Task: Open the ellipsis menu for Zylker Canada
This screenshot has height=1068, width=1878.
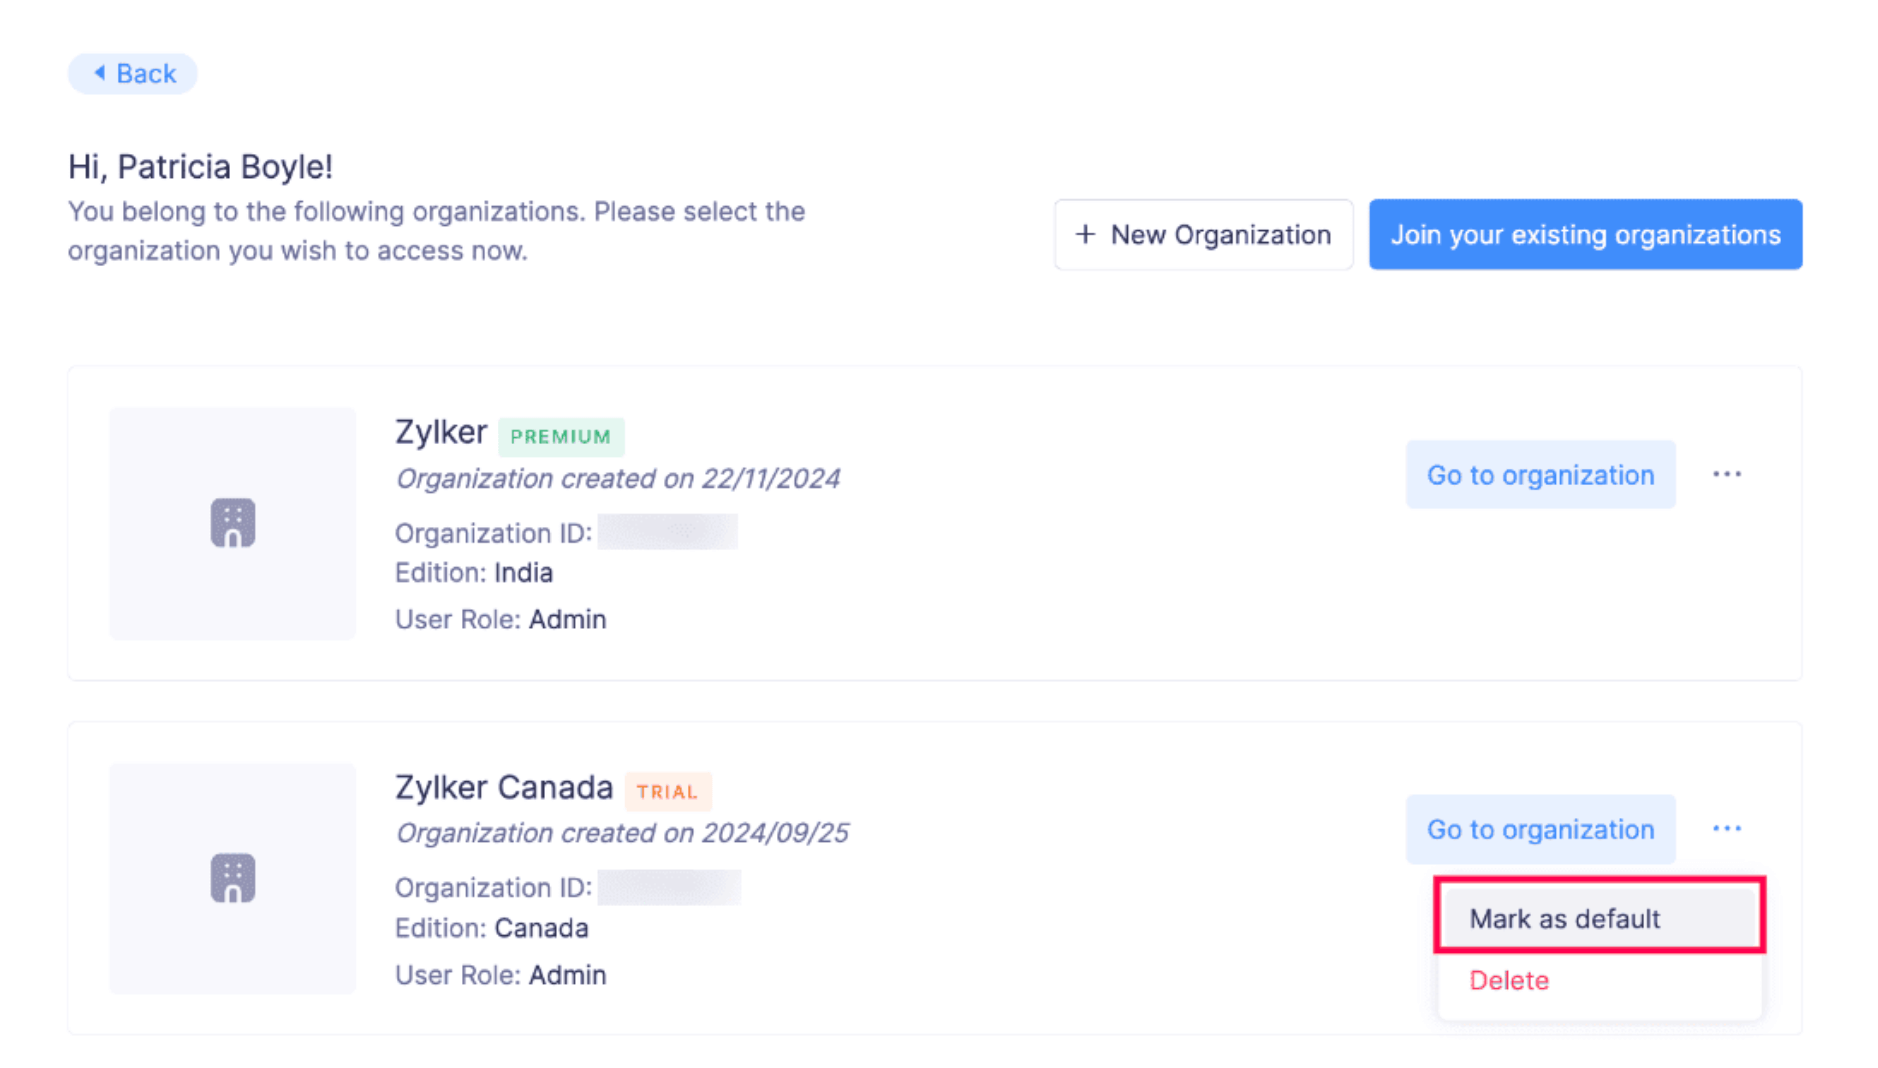Action: tap(1727, 828)
